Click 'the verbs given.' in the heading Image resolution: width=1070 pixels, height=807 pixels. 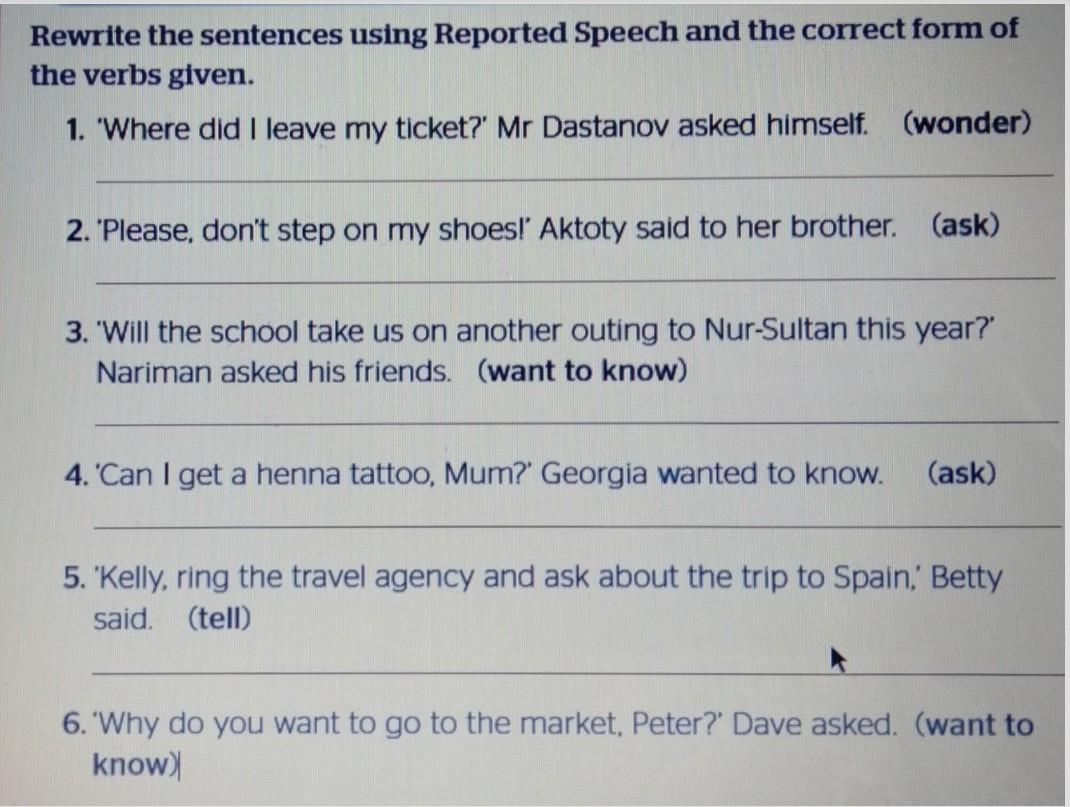pos(142,75)
